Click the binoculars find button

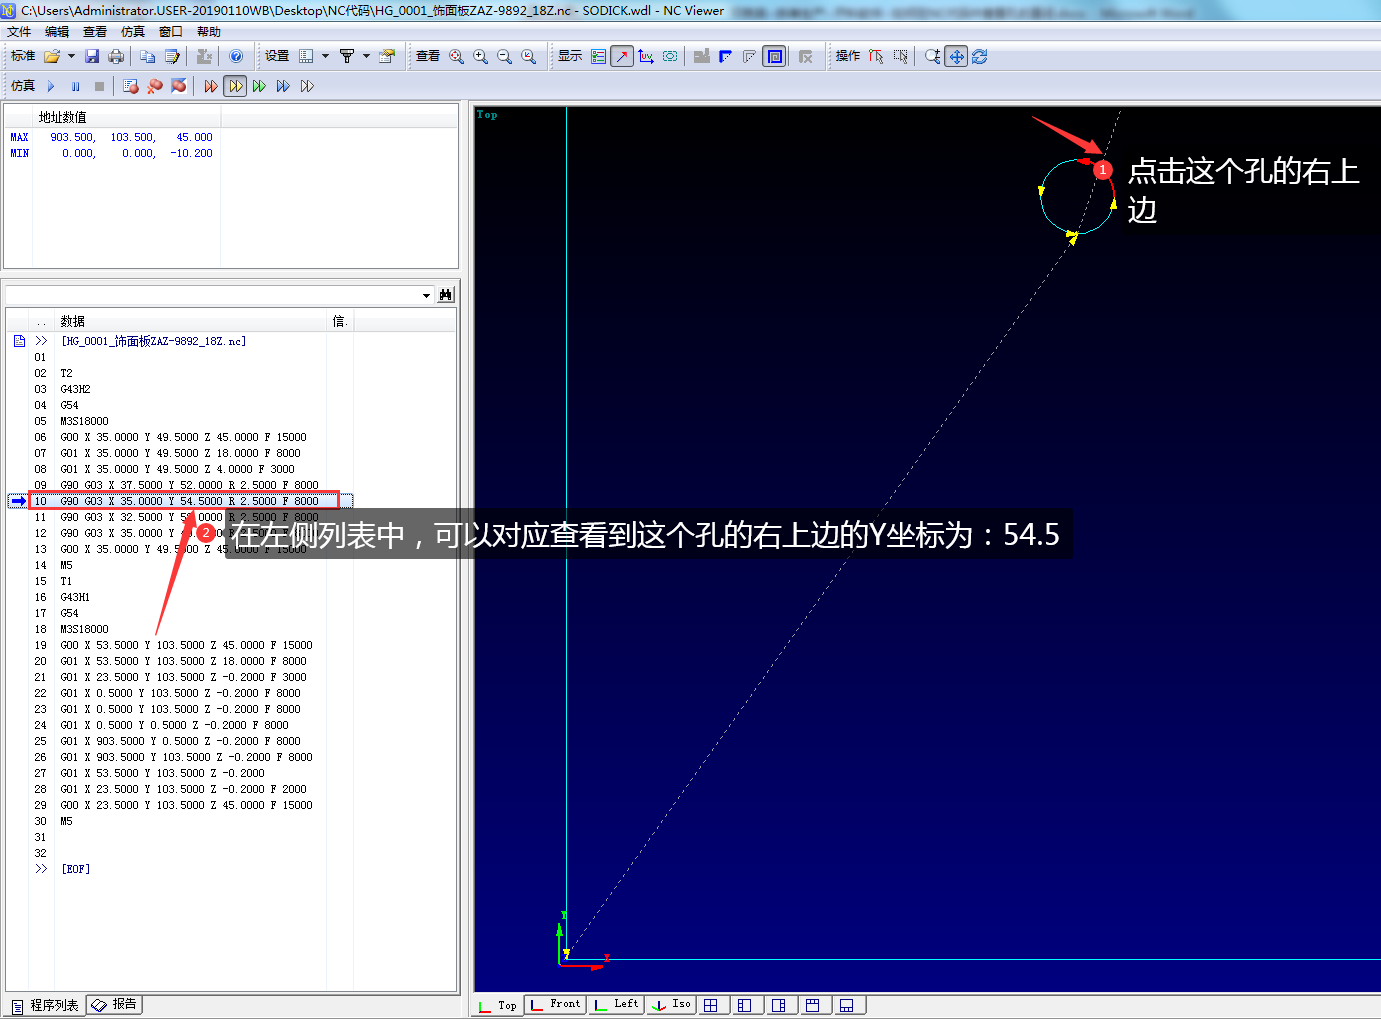tap(446, 295)
